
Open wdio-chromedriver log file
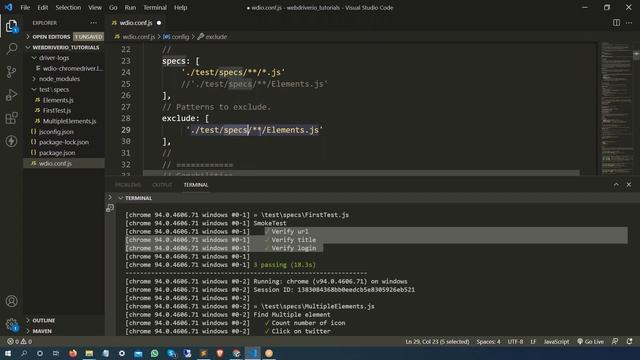tap(64, 69)
